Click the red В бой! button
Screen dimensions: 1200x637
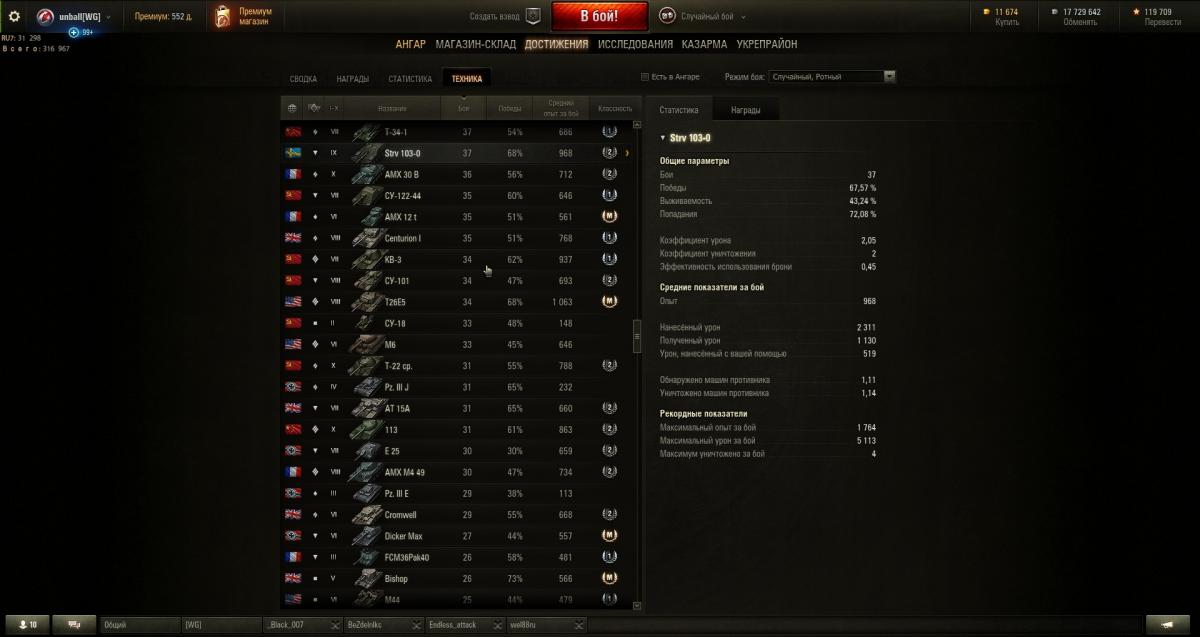click(600, 16)
